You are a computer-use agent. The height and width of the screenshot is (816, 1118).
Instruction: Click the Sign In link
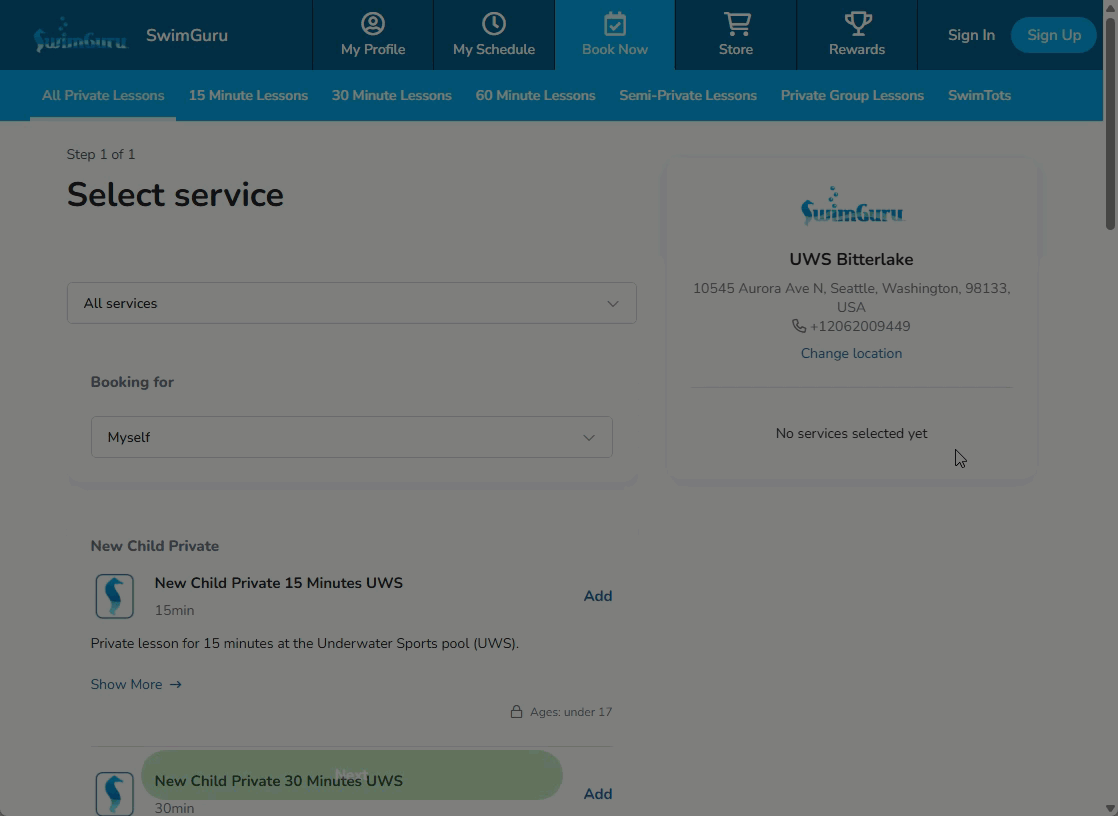coord(971,35)
